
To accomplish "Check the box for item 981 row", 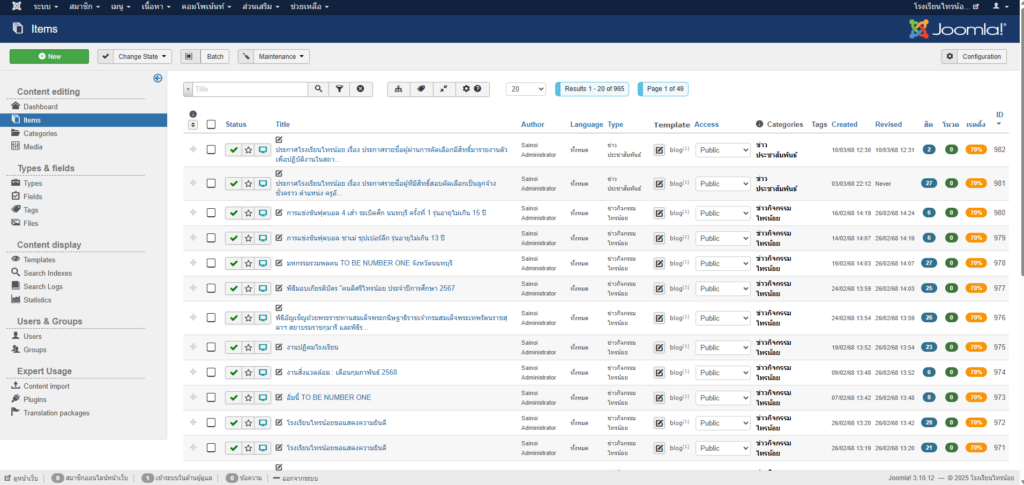I will click(211, 184).
